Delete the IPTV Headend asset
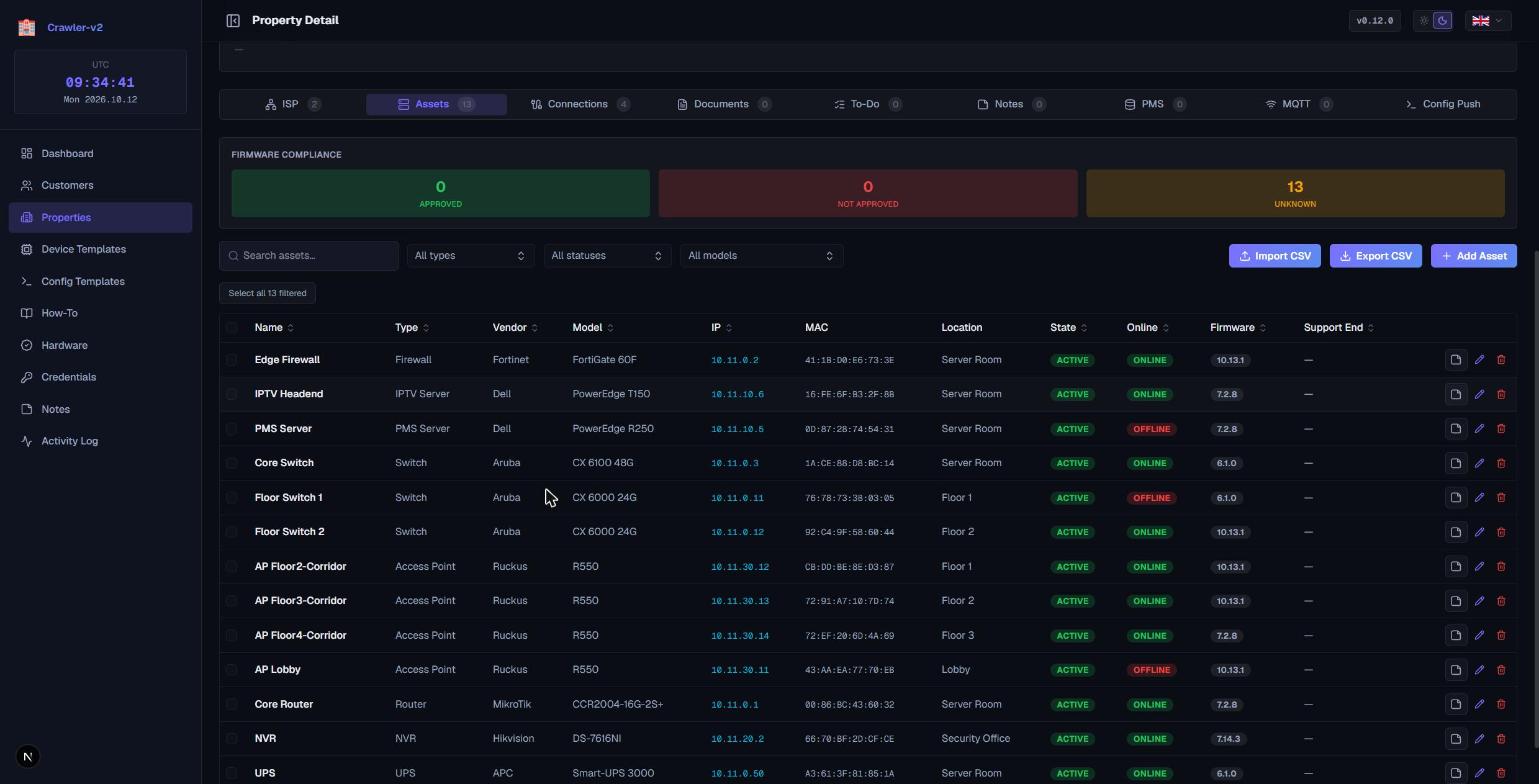The width and height of the screenshot is (1539, 784). point(1501,394)
